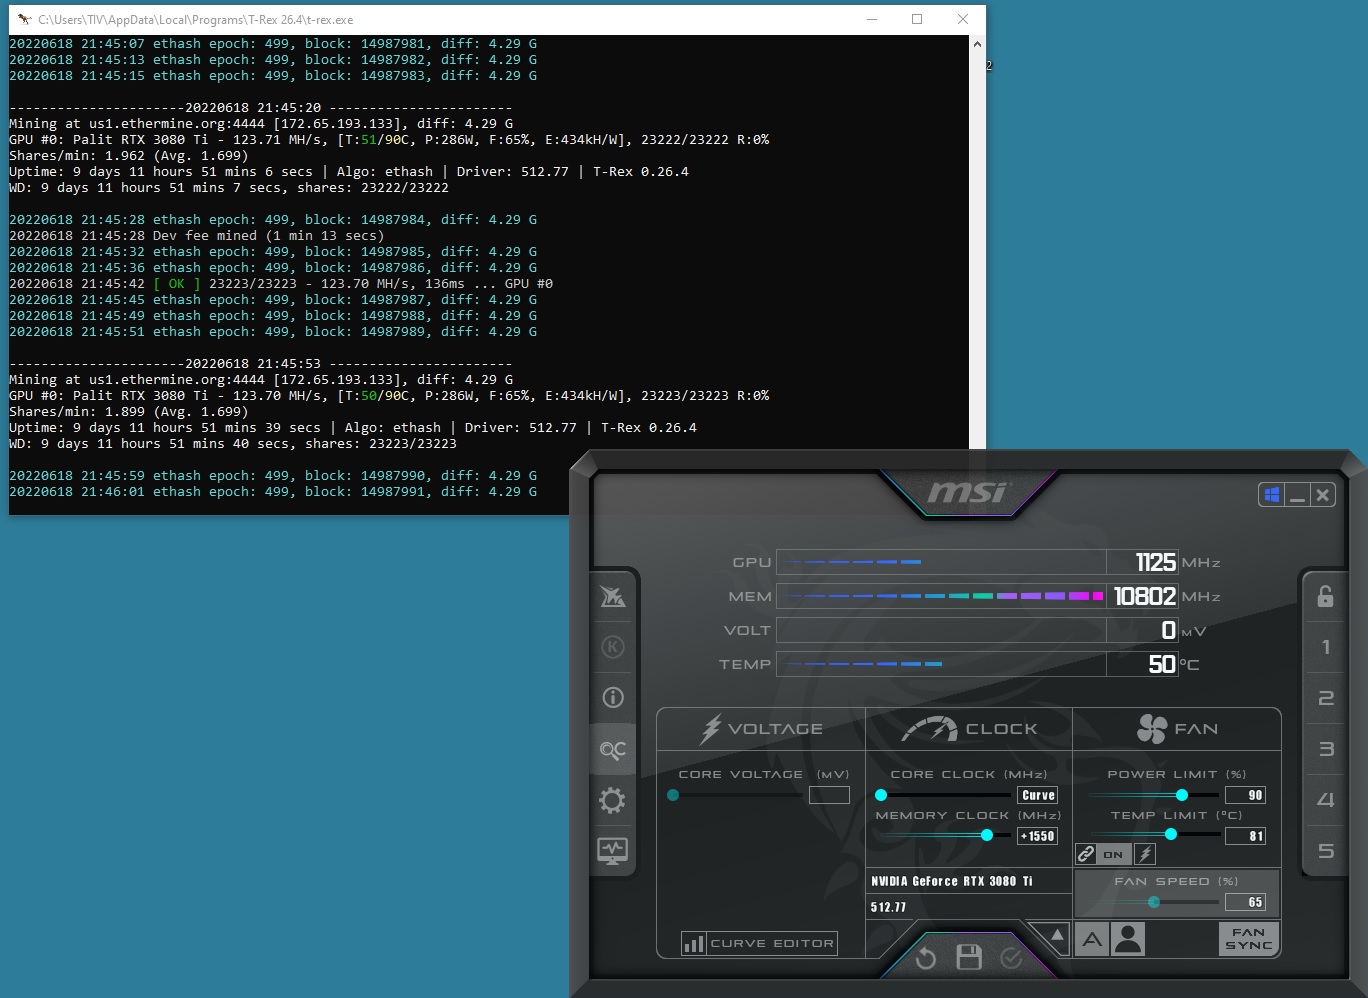This screenshot has width=1368, height=998.
Task: Click the 'Shares/min: 1.899 (Avg. 1.699)' line
Action: coord(129,412)
